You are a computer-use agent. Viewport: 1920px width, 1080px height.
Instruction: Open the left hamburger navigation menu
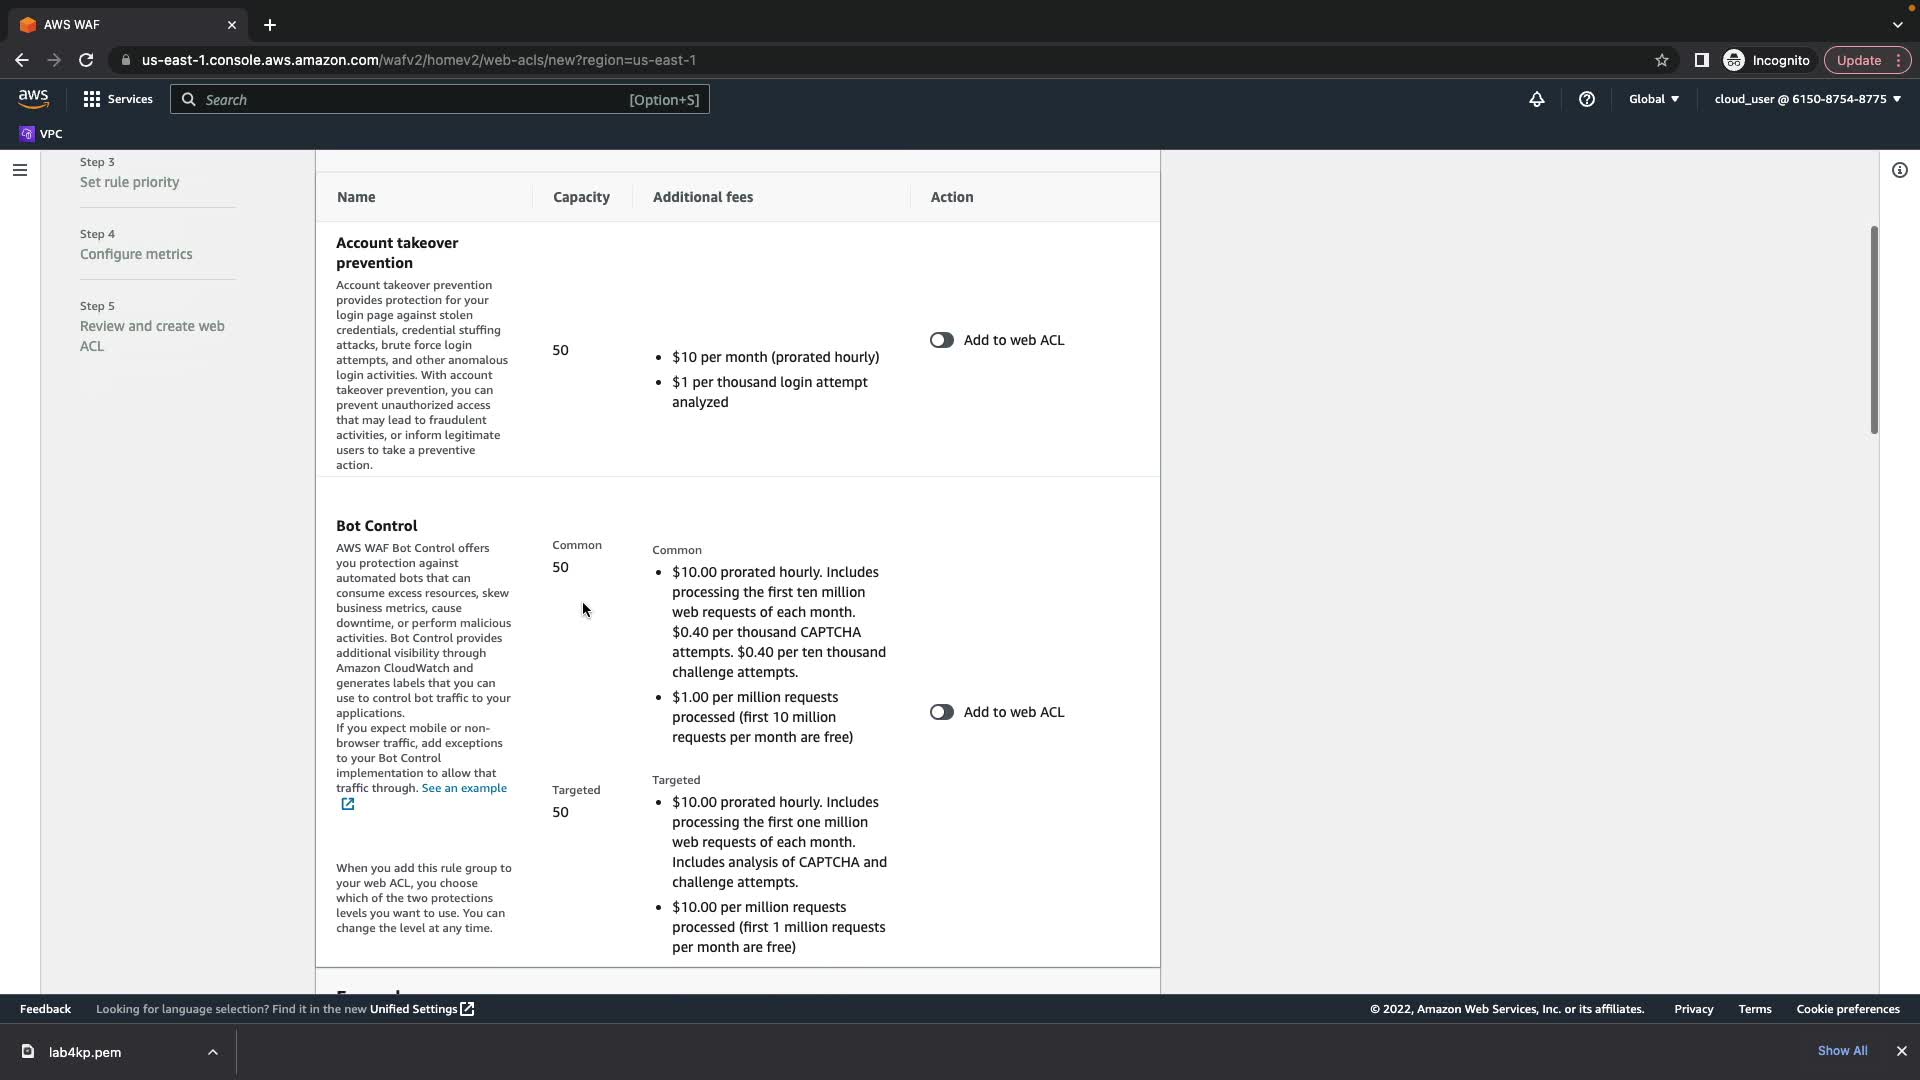(19, 170)
